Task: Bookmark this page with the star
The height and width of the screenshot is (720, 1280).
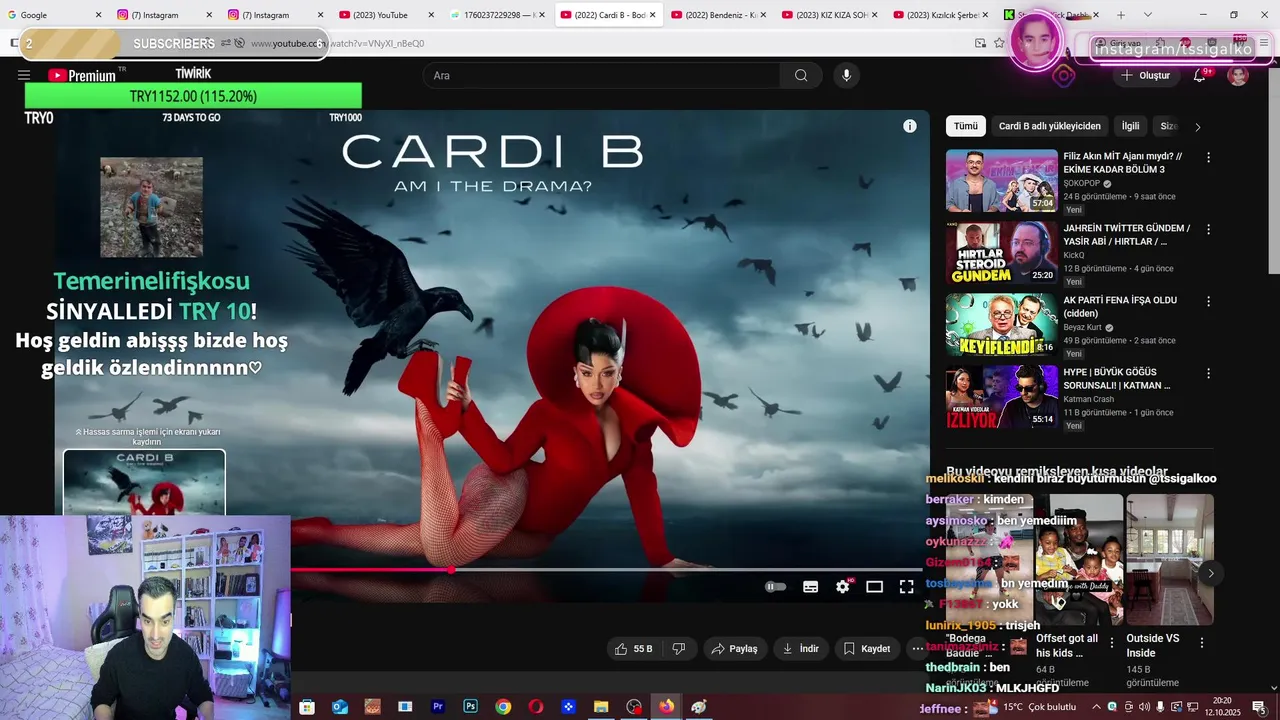Action: coord(999,43)
